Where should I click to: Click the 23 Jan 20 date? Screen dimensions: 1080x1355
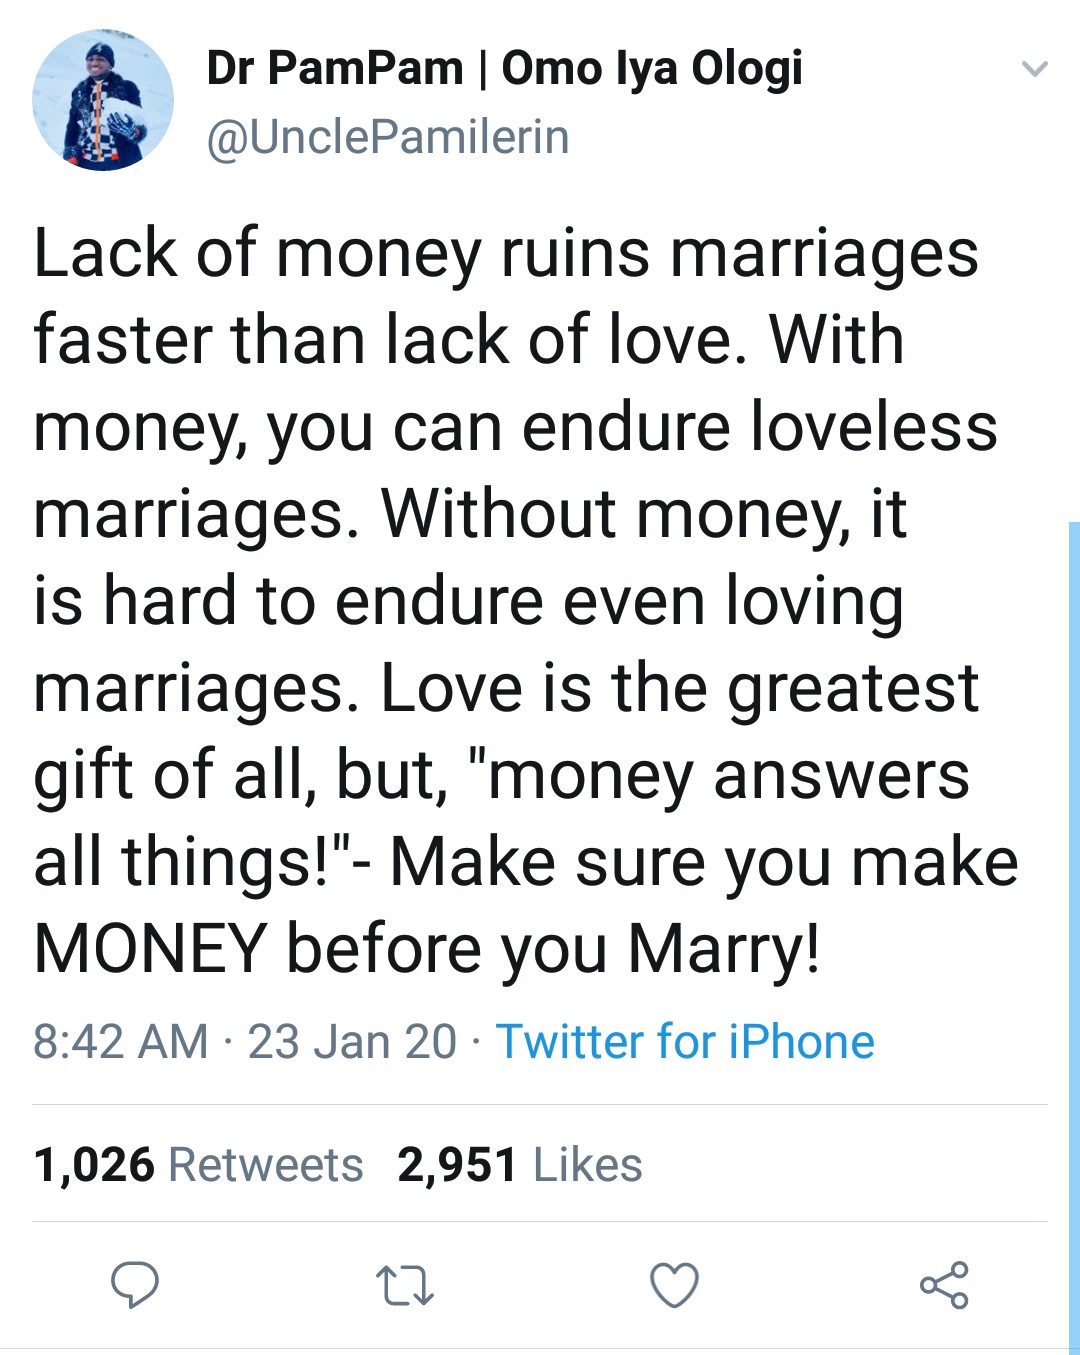pyautogui.click(x=352, y=1042)
